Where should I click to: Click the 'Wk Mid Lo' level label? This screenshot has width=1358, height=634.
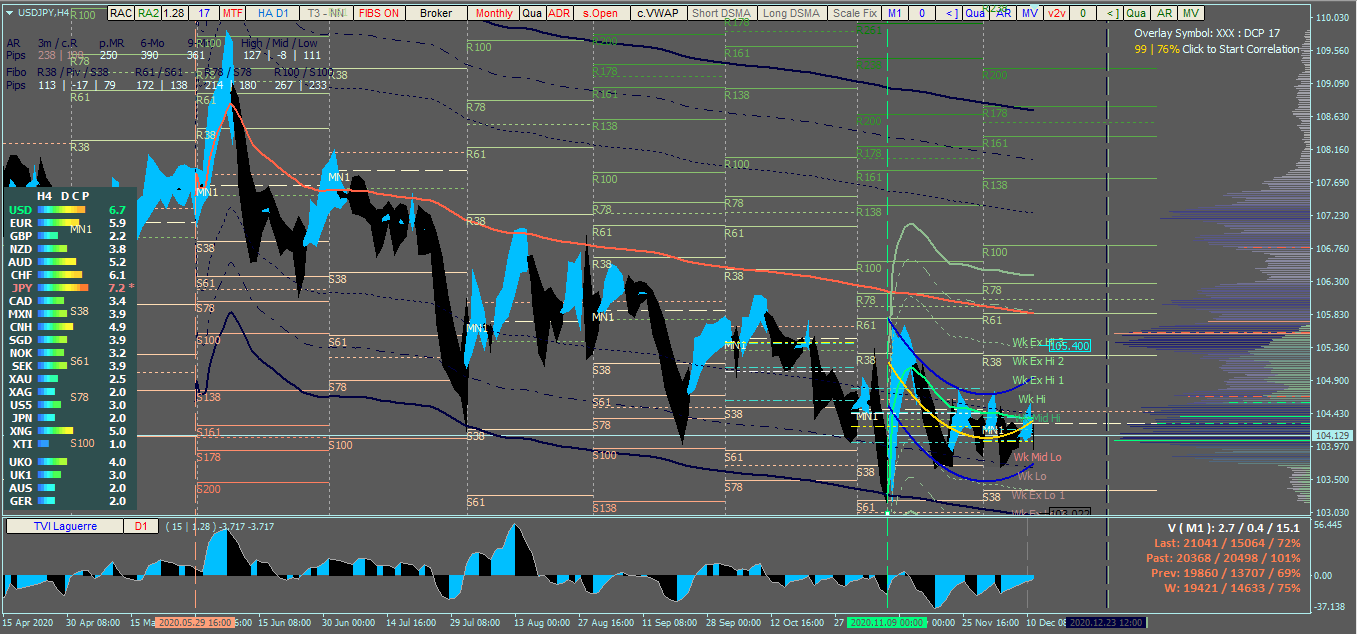(1037, 457)
